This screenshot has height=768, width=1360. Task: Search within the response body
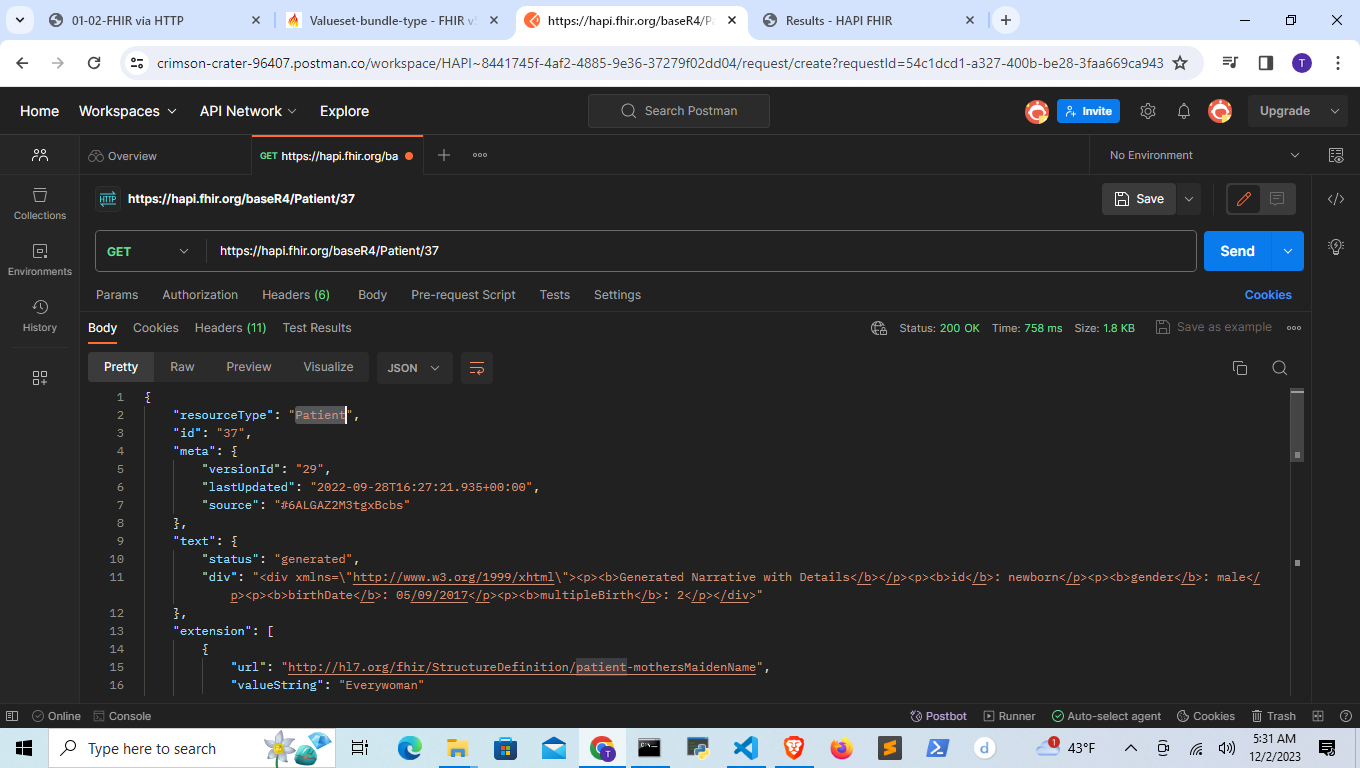pyautogui.click(x=1279, y=368)
